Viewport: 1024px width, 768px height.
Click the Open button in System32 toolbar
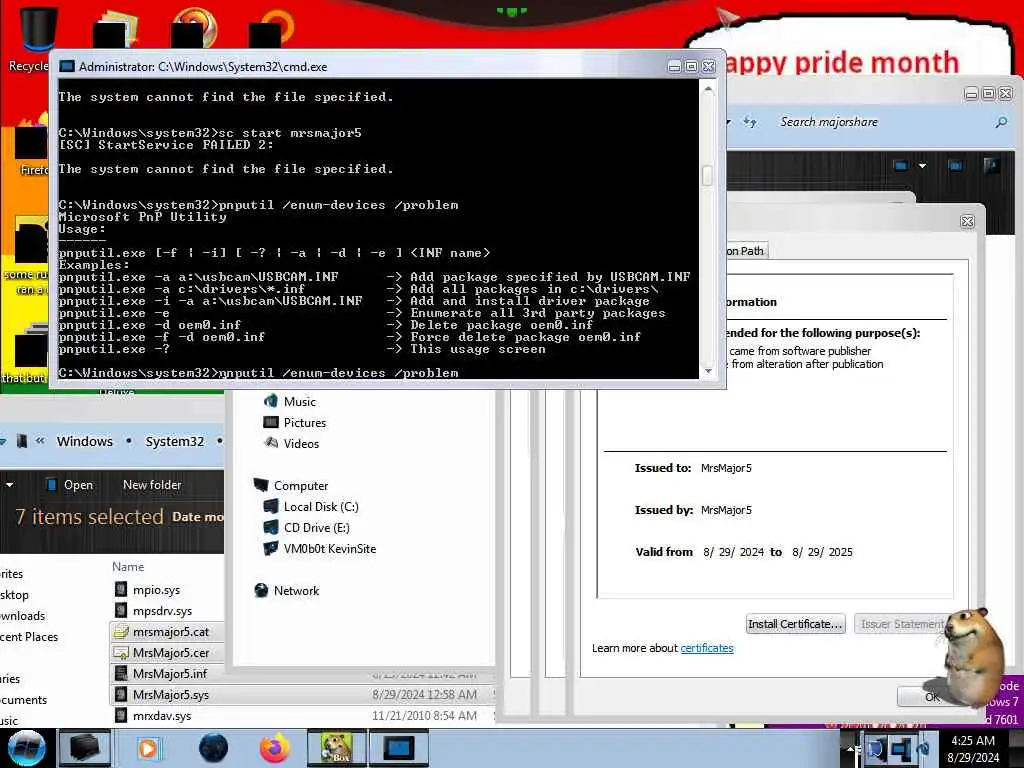click(70, 485)
